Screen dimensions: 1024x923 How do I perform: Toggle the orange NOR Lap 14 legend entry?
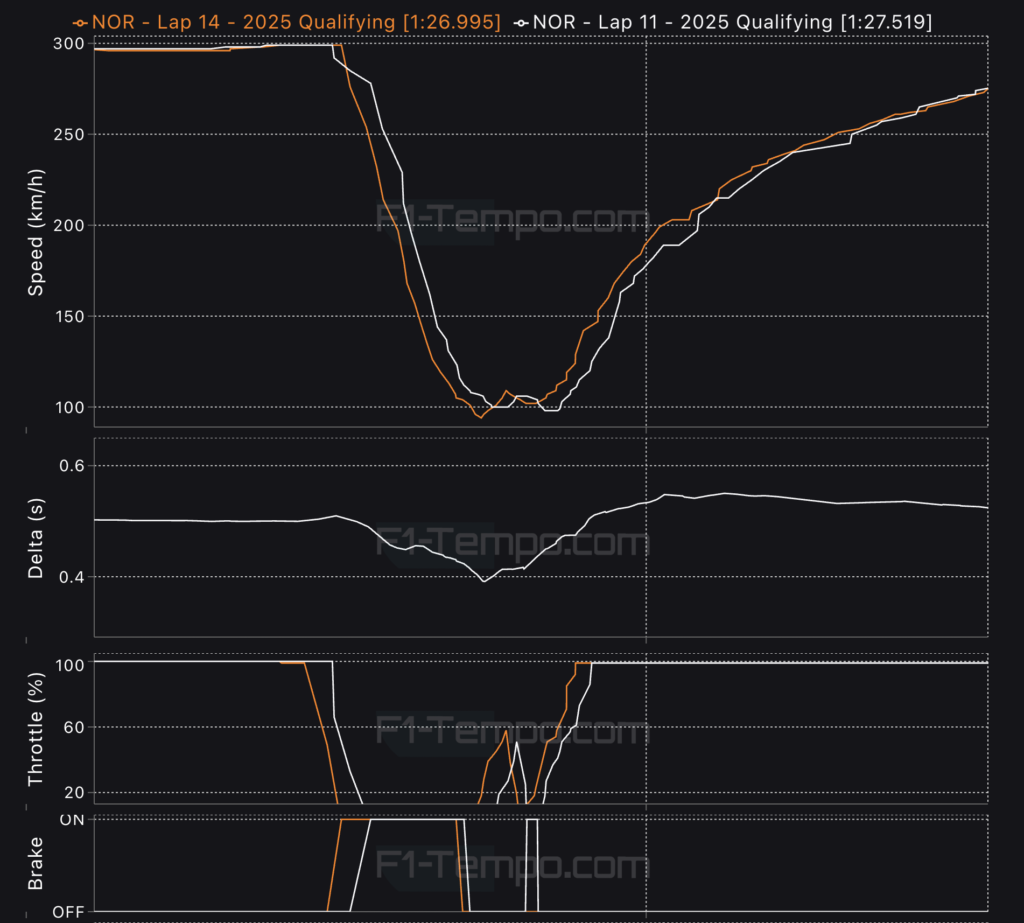tap(287, 22)
